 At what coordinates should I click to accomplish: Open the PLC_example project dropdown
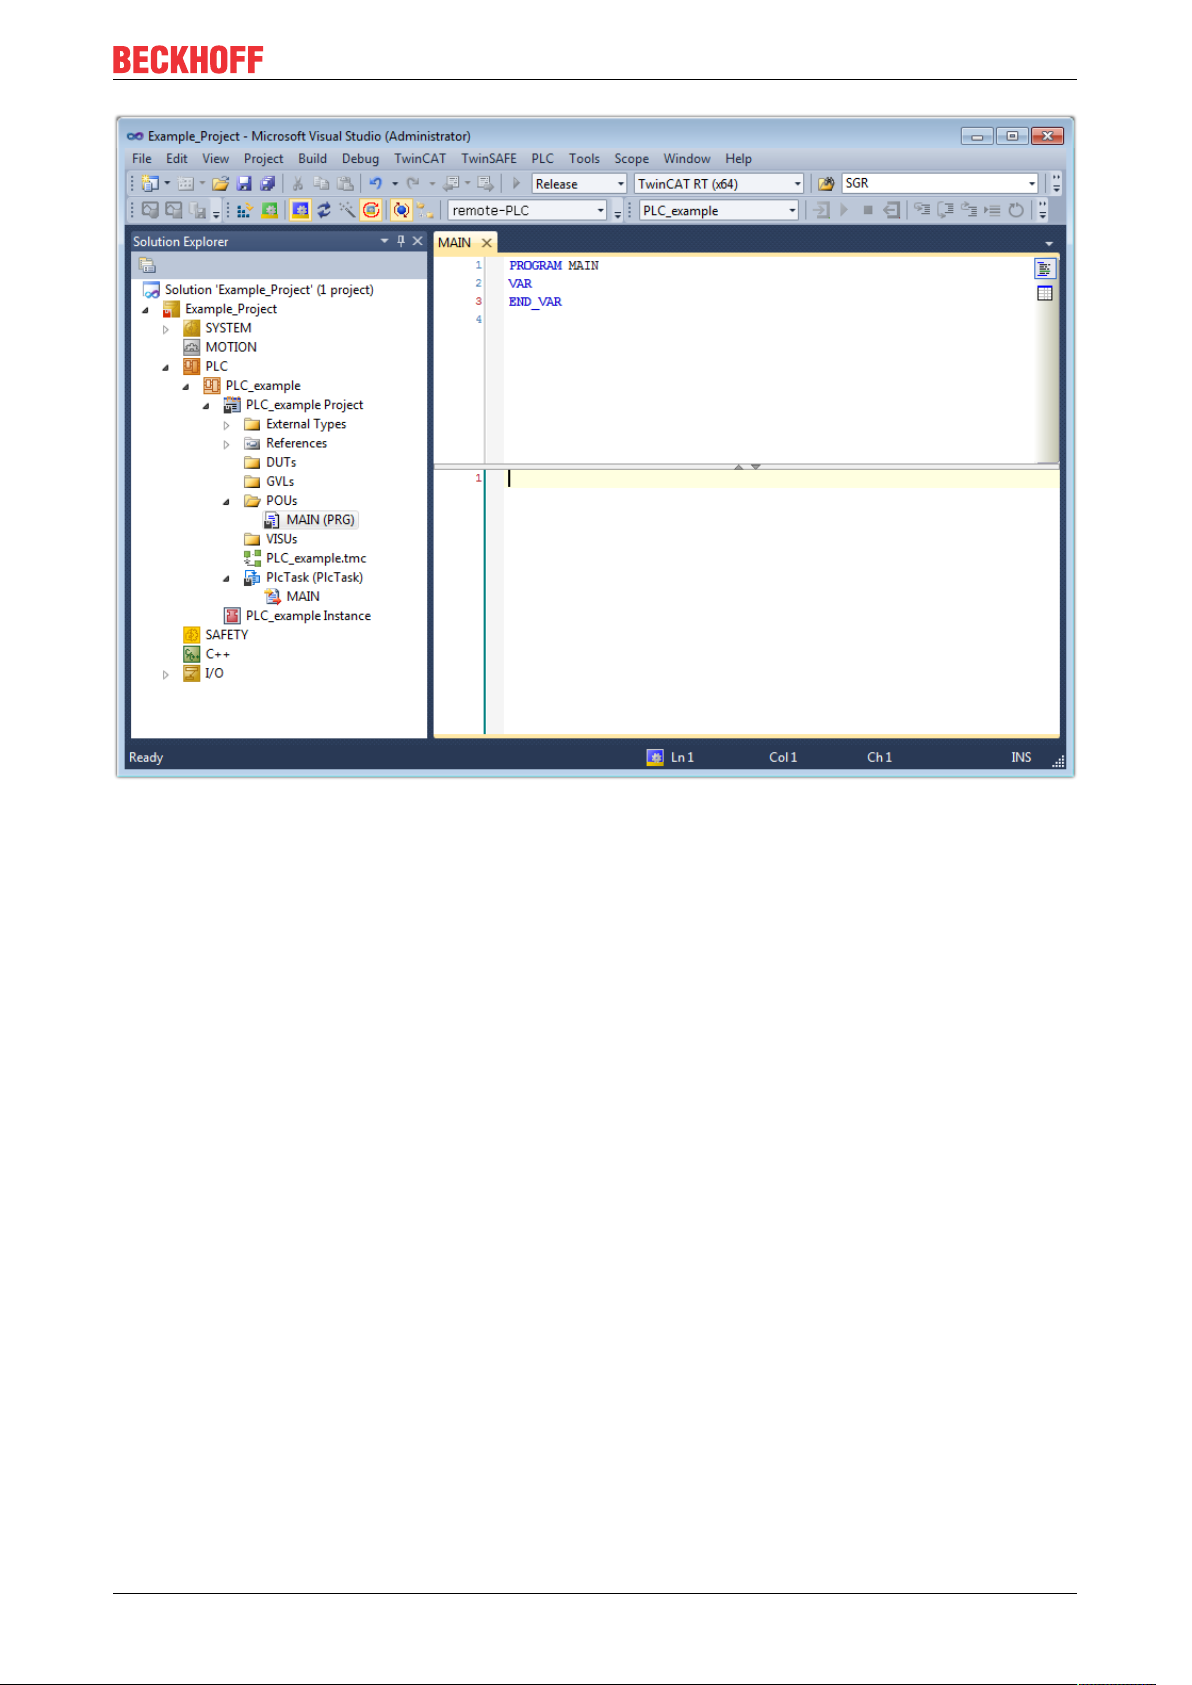[x=792, y=210]
